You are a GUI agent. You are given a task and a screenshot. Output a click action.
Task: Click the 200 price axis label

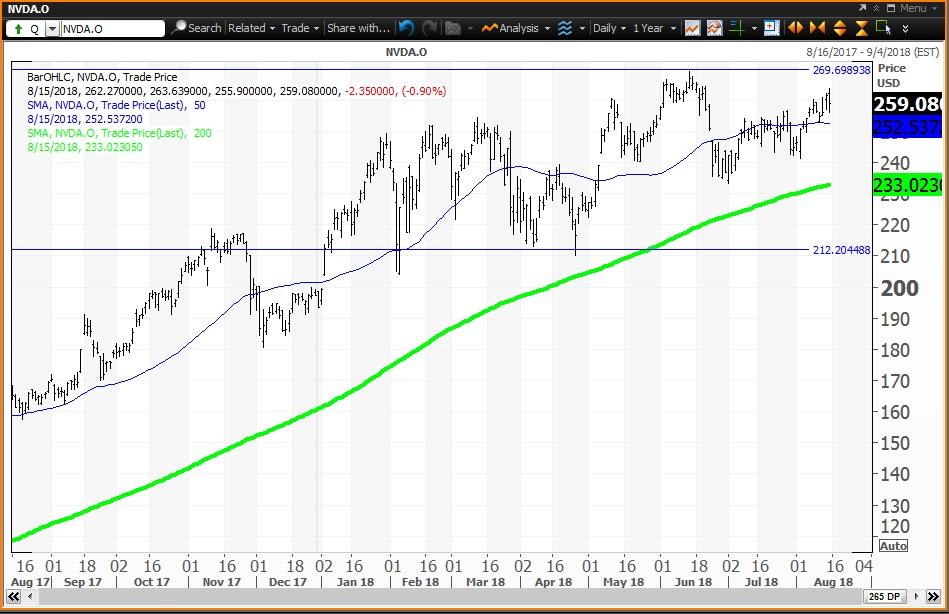pos(899,288)
